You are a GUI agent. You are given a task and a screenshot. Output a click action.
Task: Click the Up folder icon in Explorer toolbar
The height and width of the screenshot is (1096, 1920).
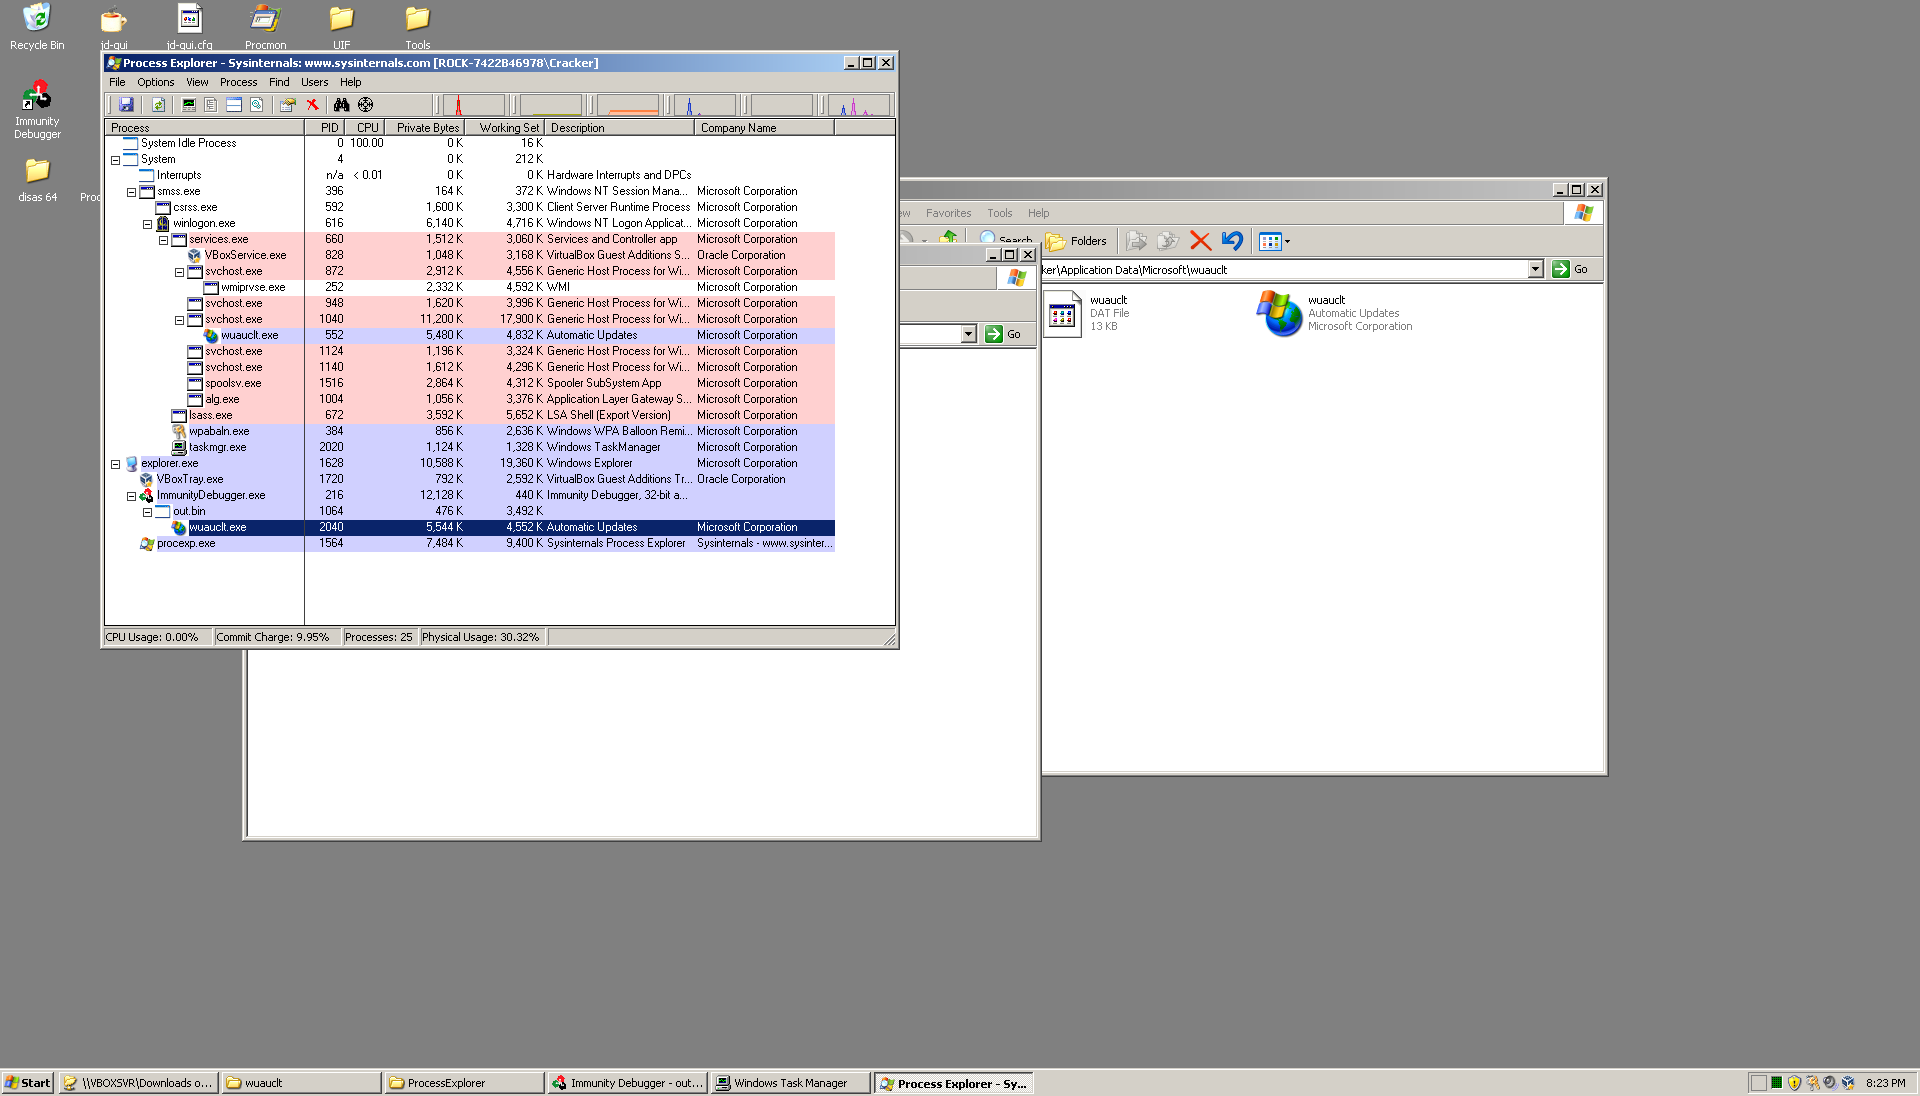[x=949, y=238]
